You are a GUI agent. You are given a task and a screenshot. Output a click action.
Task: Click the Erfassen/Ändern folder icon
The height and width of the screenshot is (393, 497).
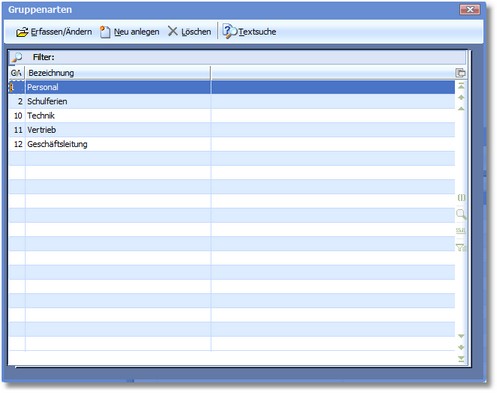tap(22, 32)
